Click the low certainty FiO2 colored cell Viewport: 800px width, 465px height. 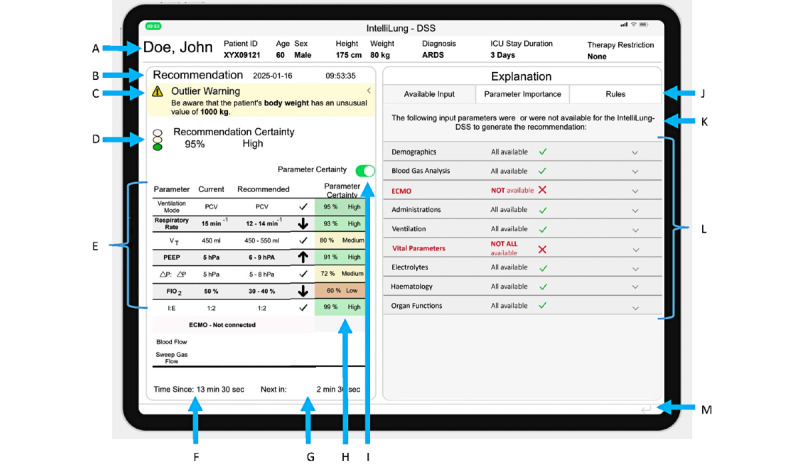[340, 290]
